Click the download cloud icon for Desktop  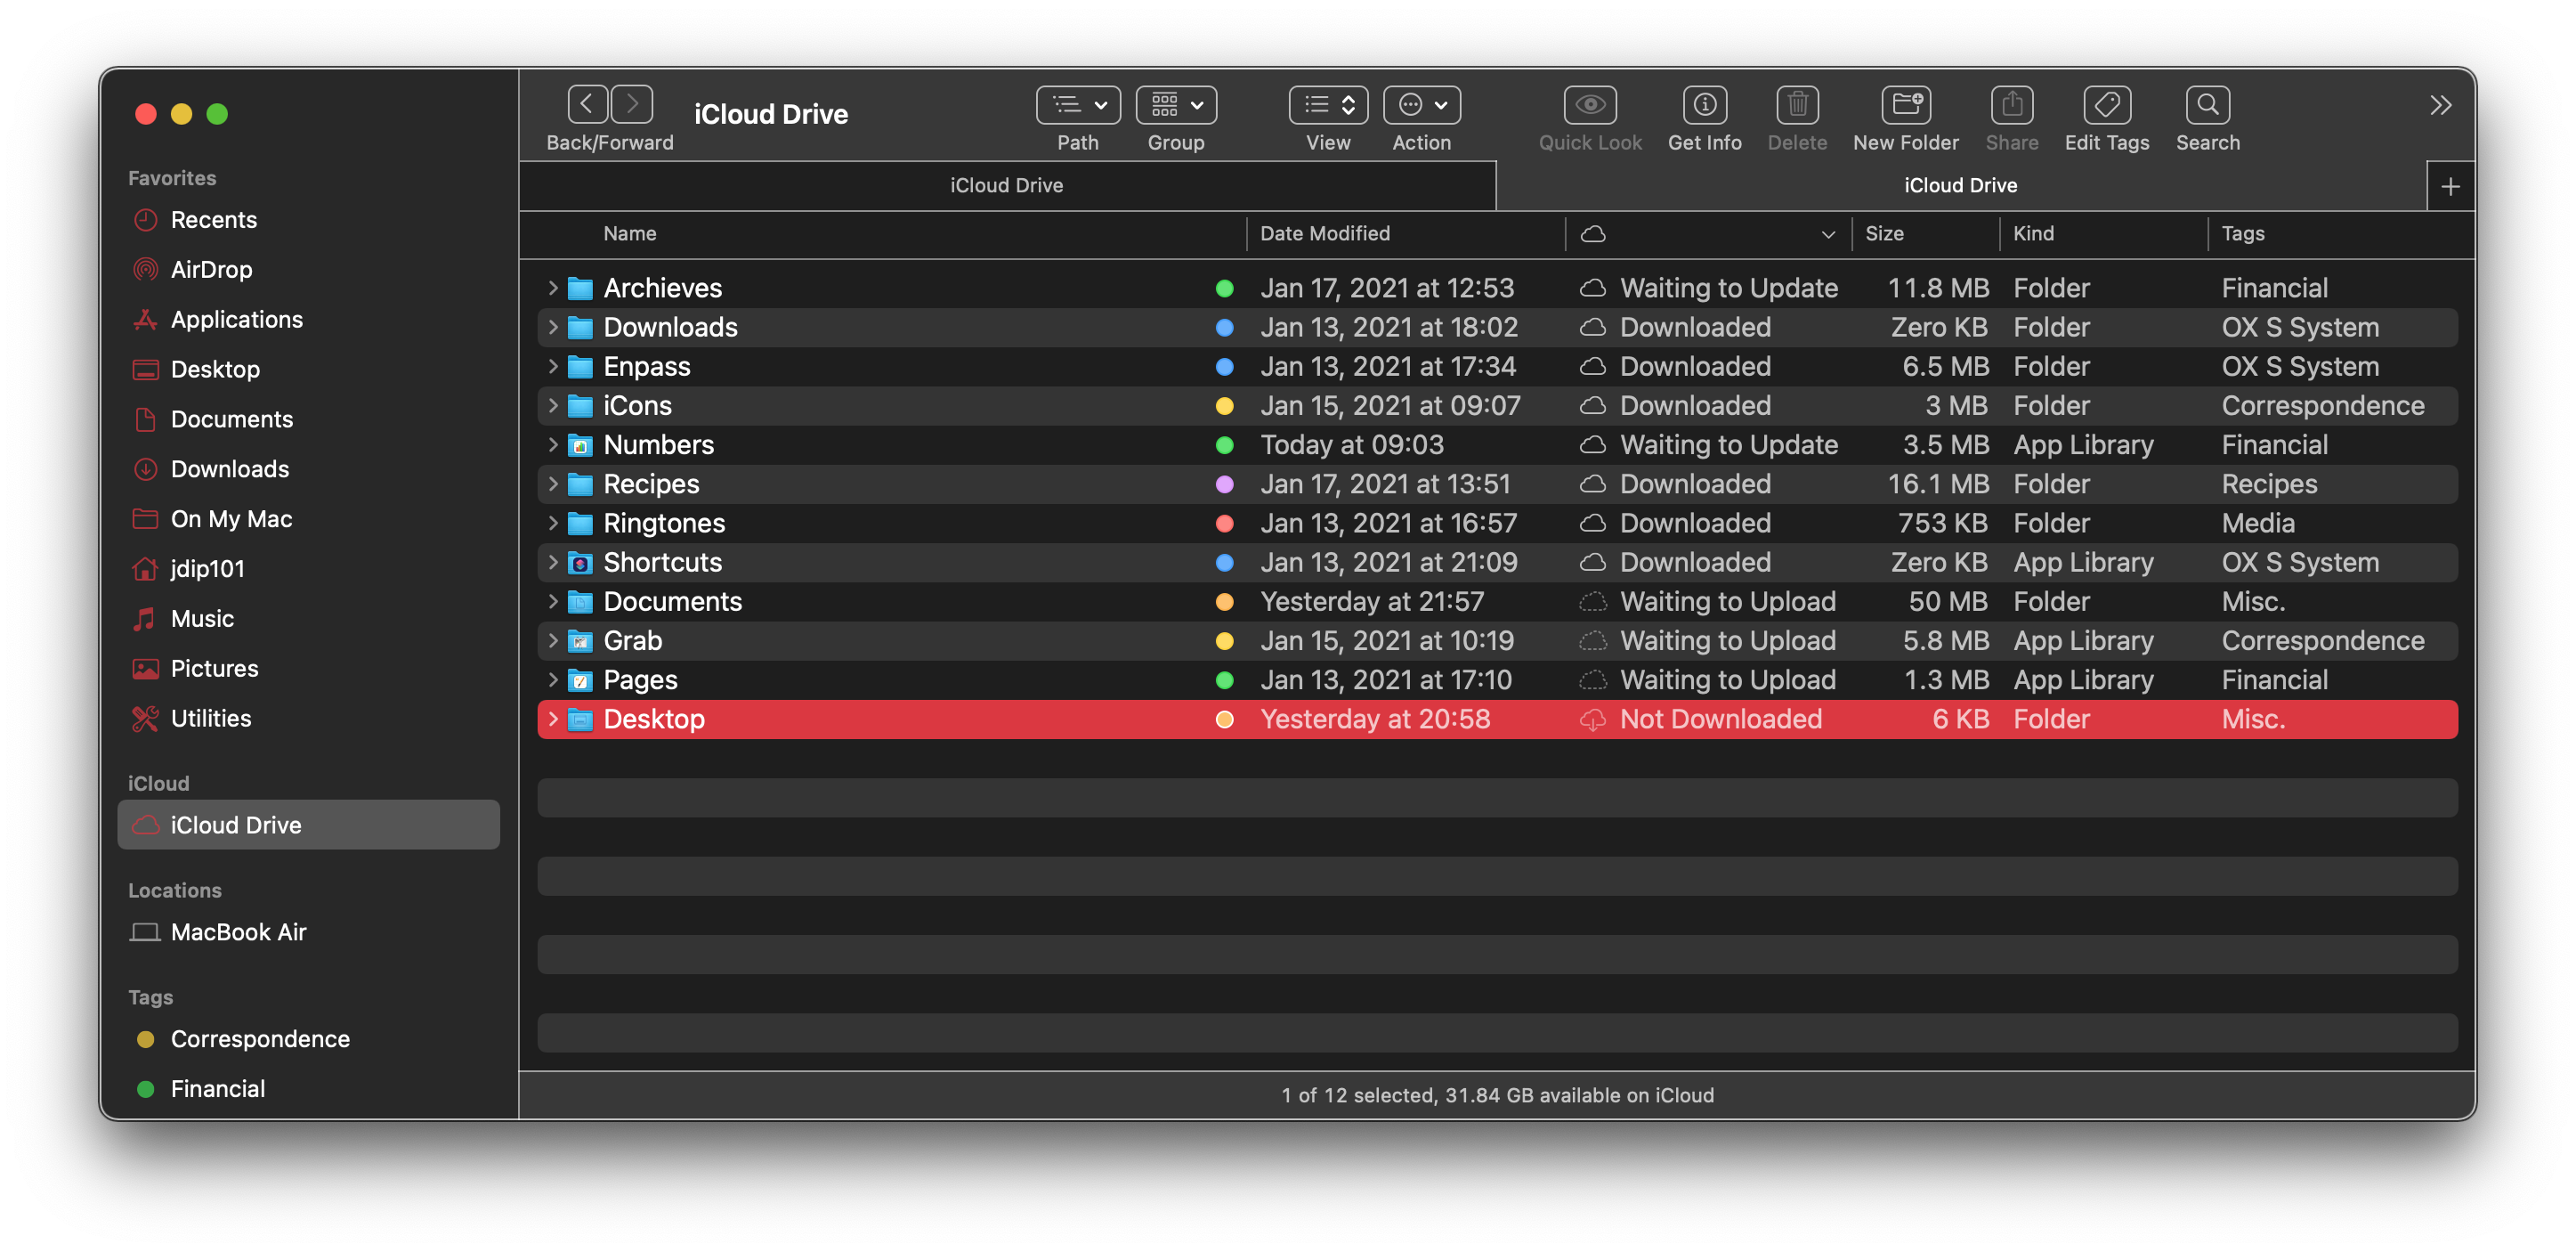[x=1592, y=720]
